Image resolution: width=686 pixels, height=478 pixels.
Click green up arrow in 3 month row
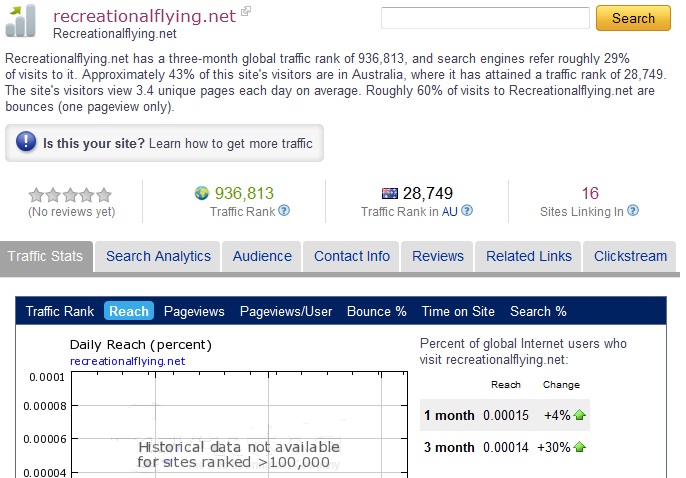(579, 447)
